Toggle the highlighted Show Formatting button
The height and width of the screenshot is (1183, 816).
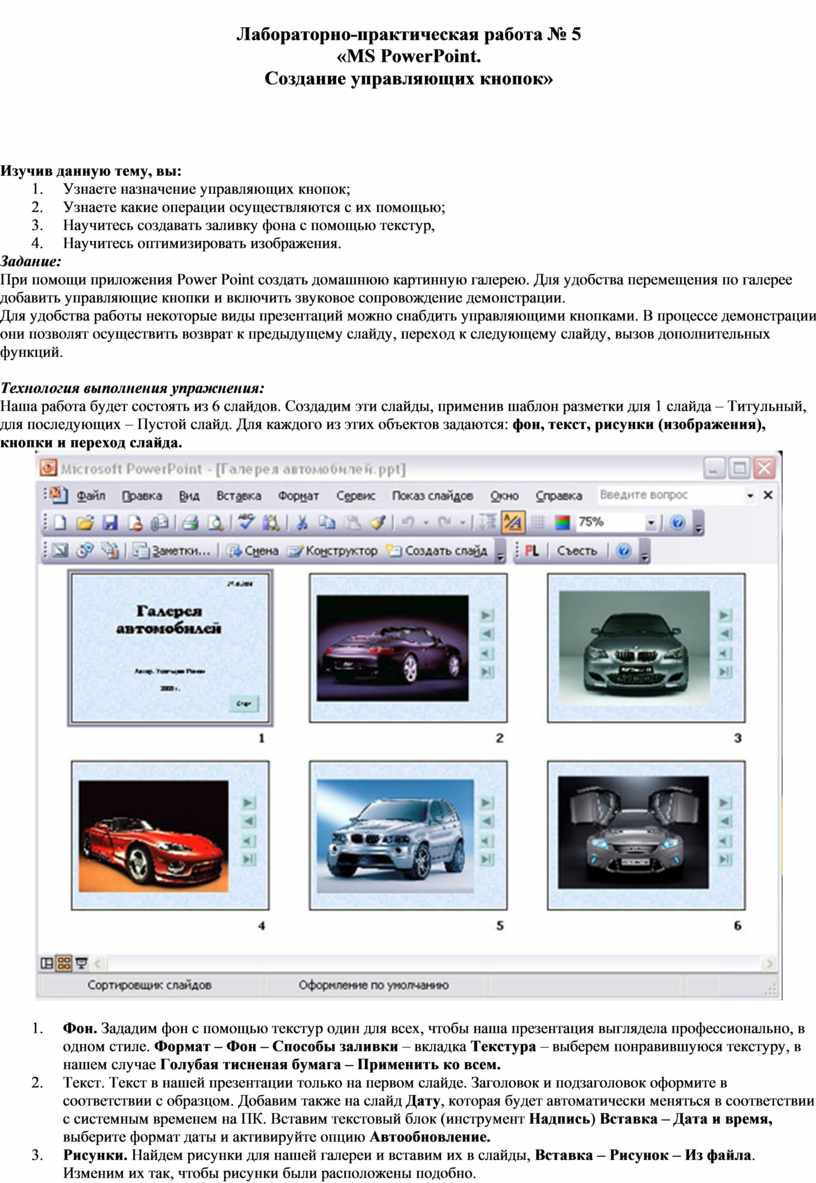[514, 522]
